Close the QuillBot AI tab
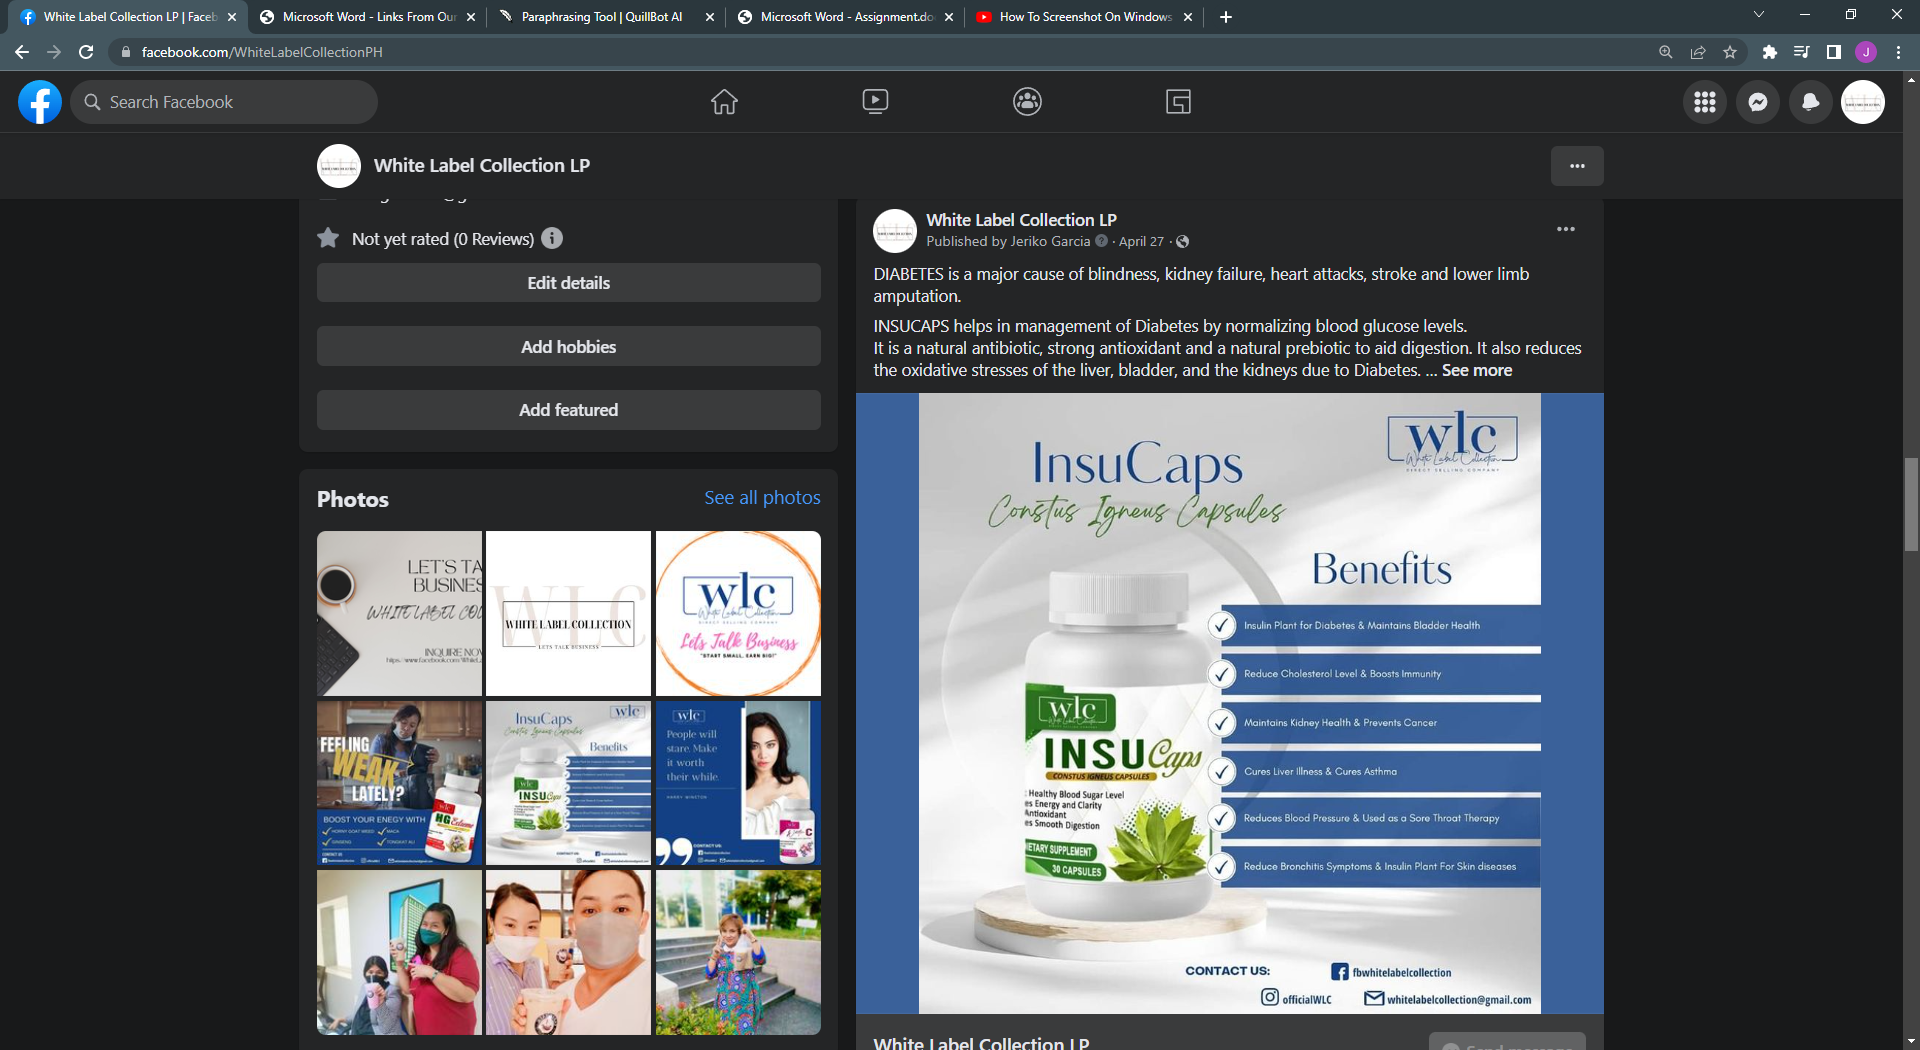This screenshot has width=1920, height=1050. [x=710, y=17]
